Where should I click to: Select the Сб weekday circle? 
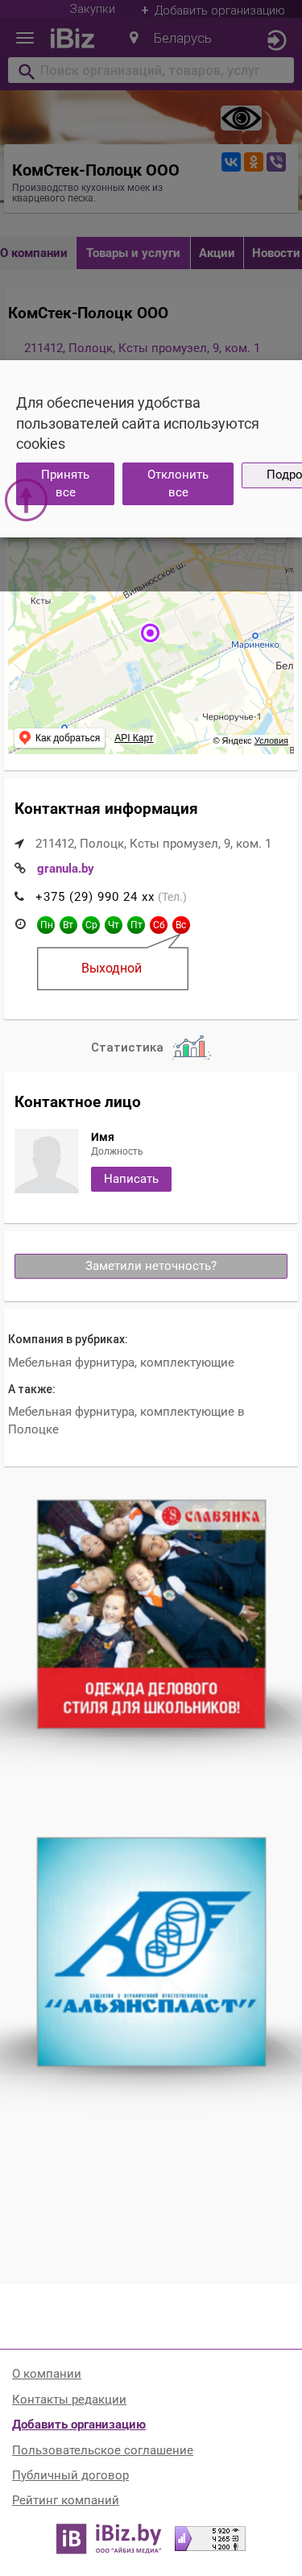point(158,925)
